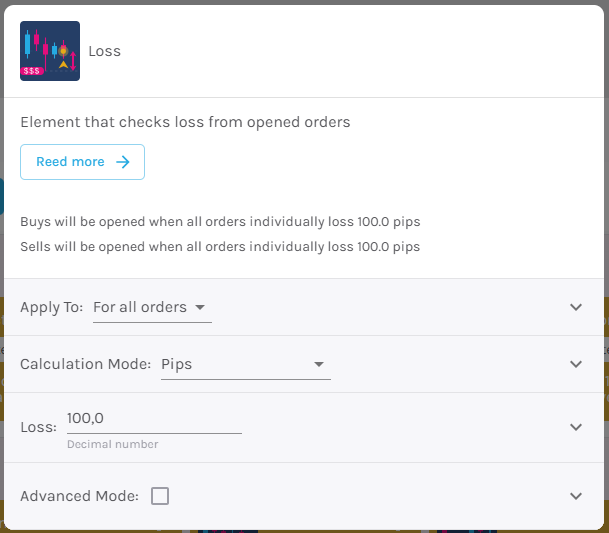The height and width of the screenshot is (533, 609).
Task: Click the Loss candlestick element icon
Action: coord(50,51)
